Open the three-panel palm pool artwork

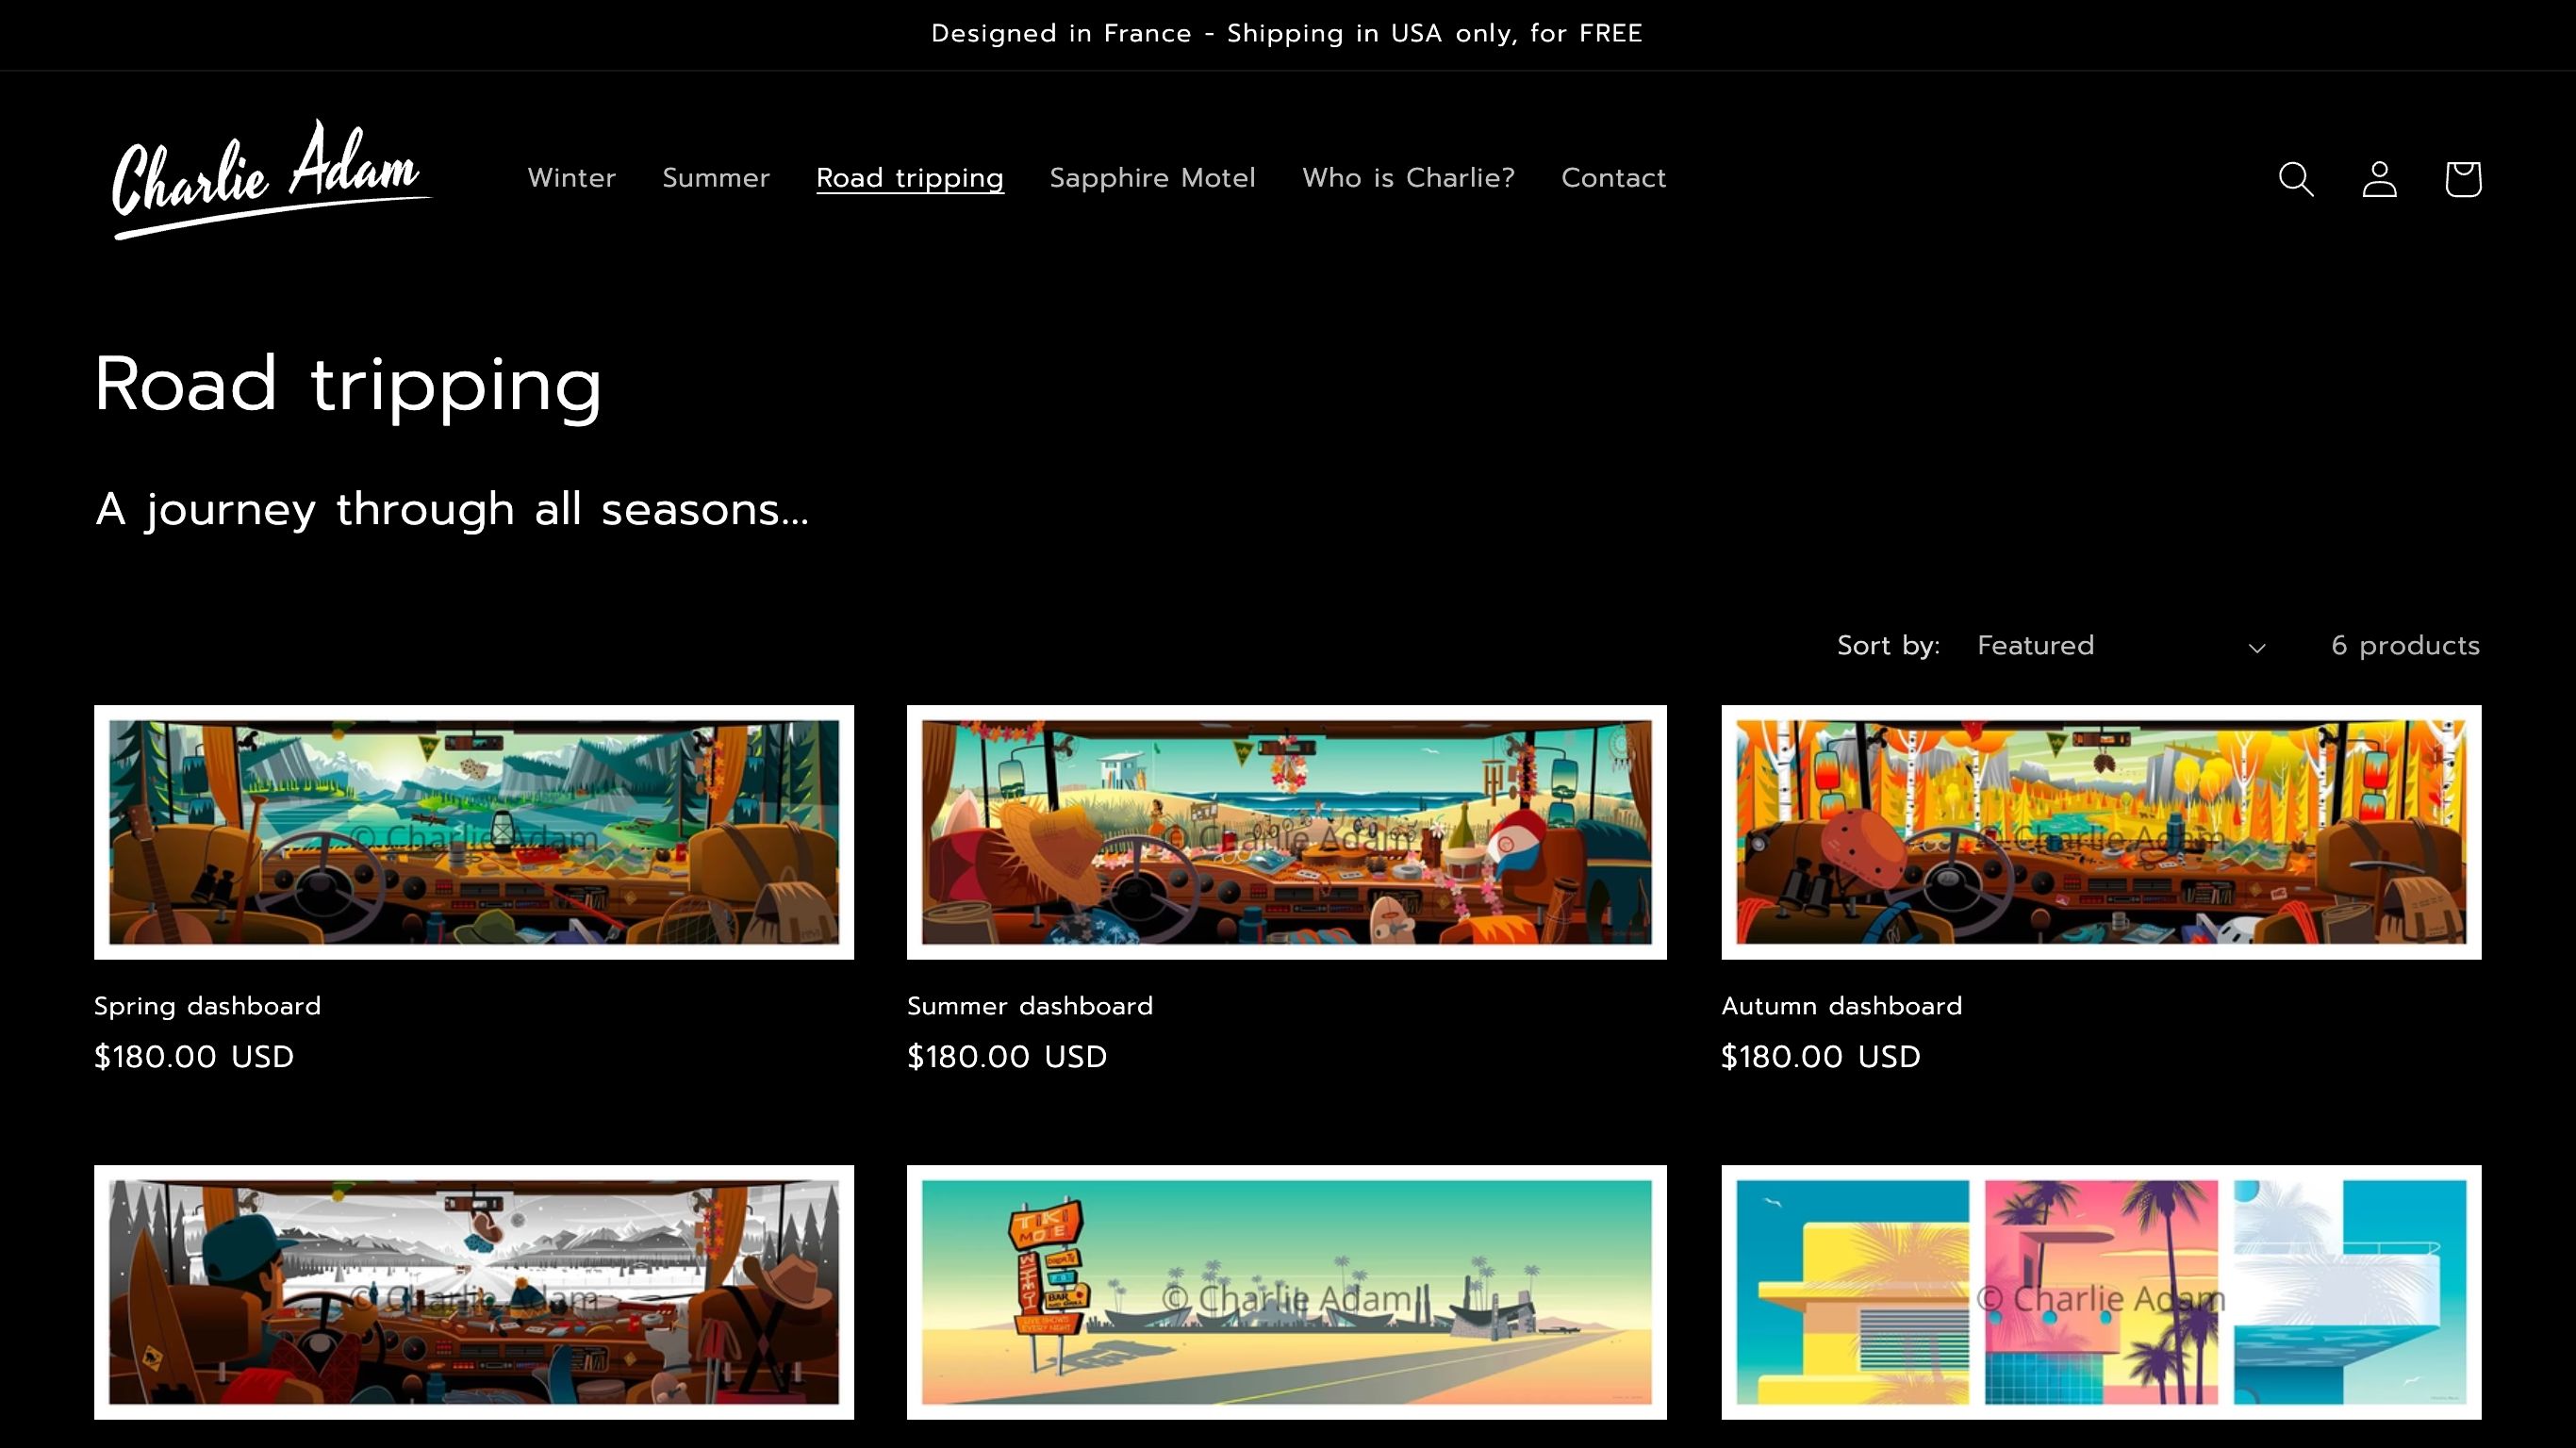point(2100,1291)
